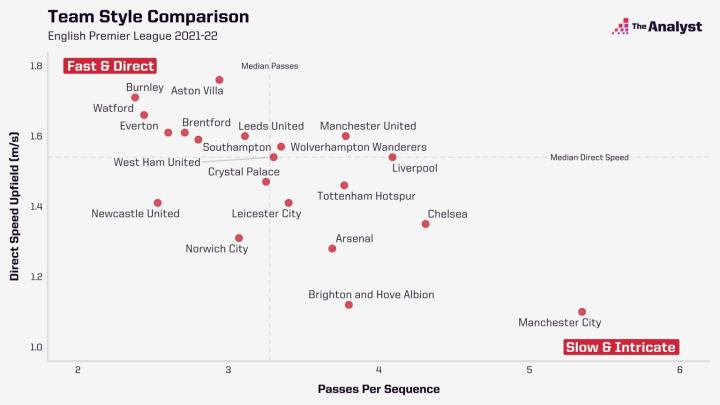
Task: Click the Brighton and Hove Albion dot
Action: click(349, 305)
